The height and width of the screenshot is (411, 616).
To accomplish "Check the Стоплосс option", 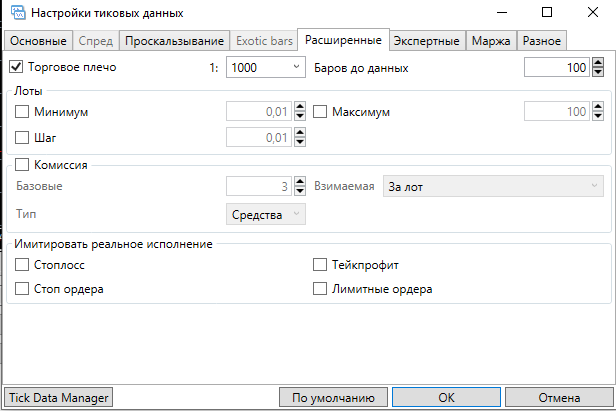I will coord(22,264).
